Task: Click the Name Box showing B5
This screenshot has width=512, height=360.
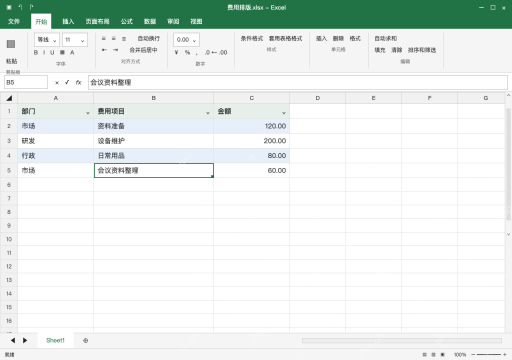Action: pos(26,82)
